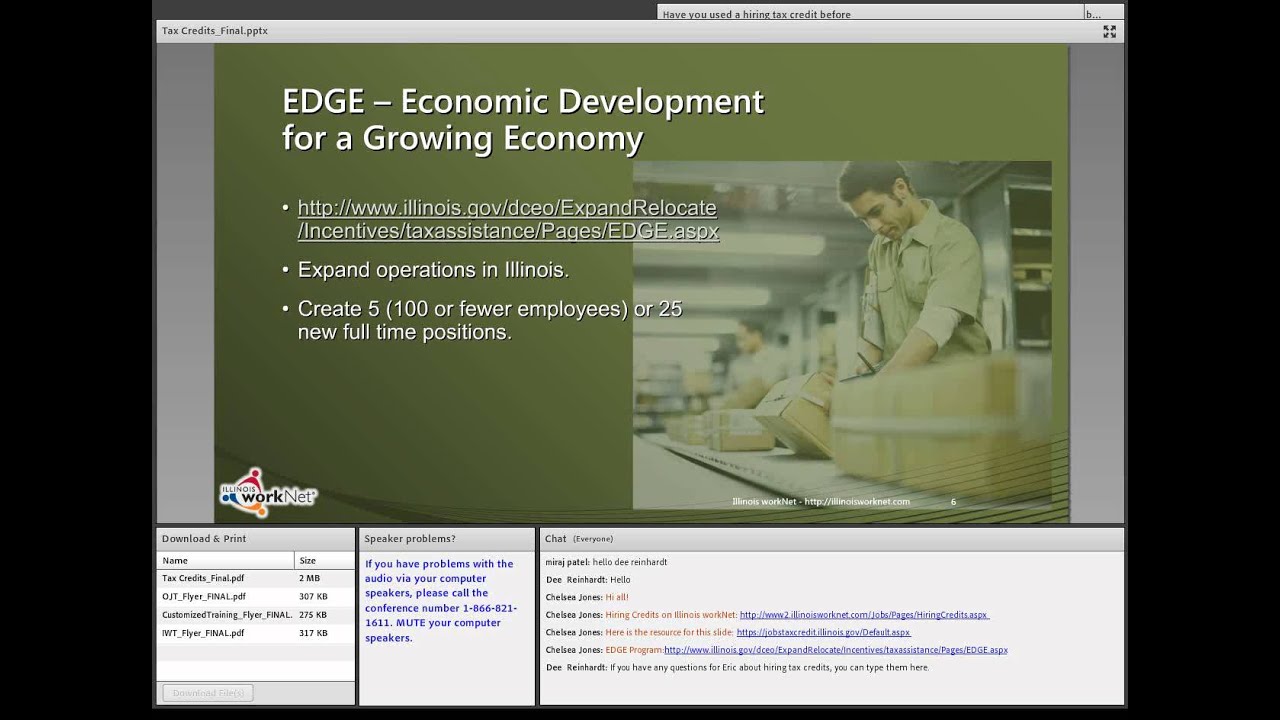
Task: Sort files by the Size column header
Action: 324,560
